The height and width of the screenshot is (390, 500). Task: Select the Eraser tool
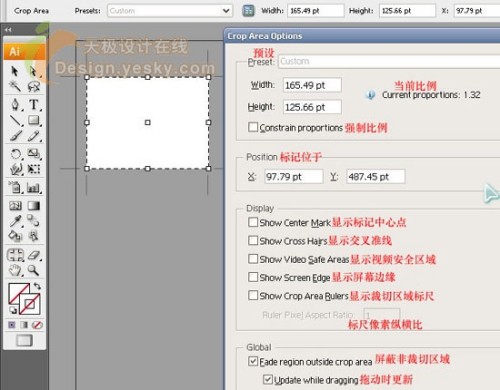34,255
